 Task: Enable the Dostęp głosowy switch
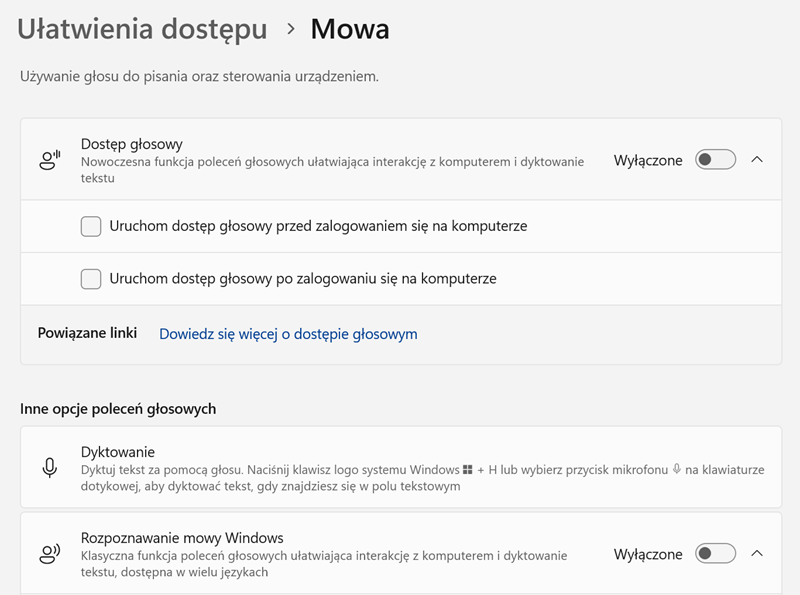tap(715, 160)
